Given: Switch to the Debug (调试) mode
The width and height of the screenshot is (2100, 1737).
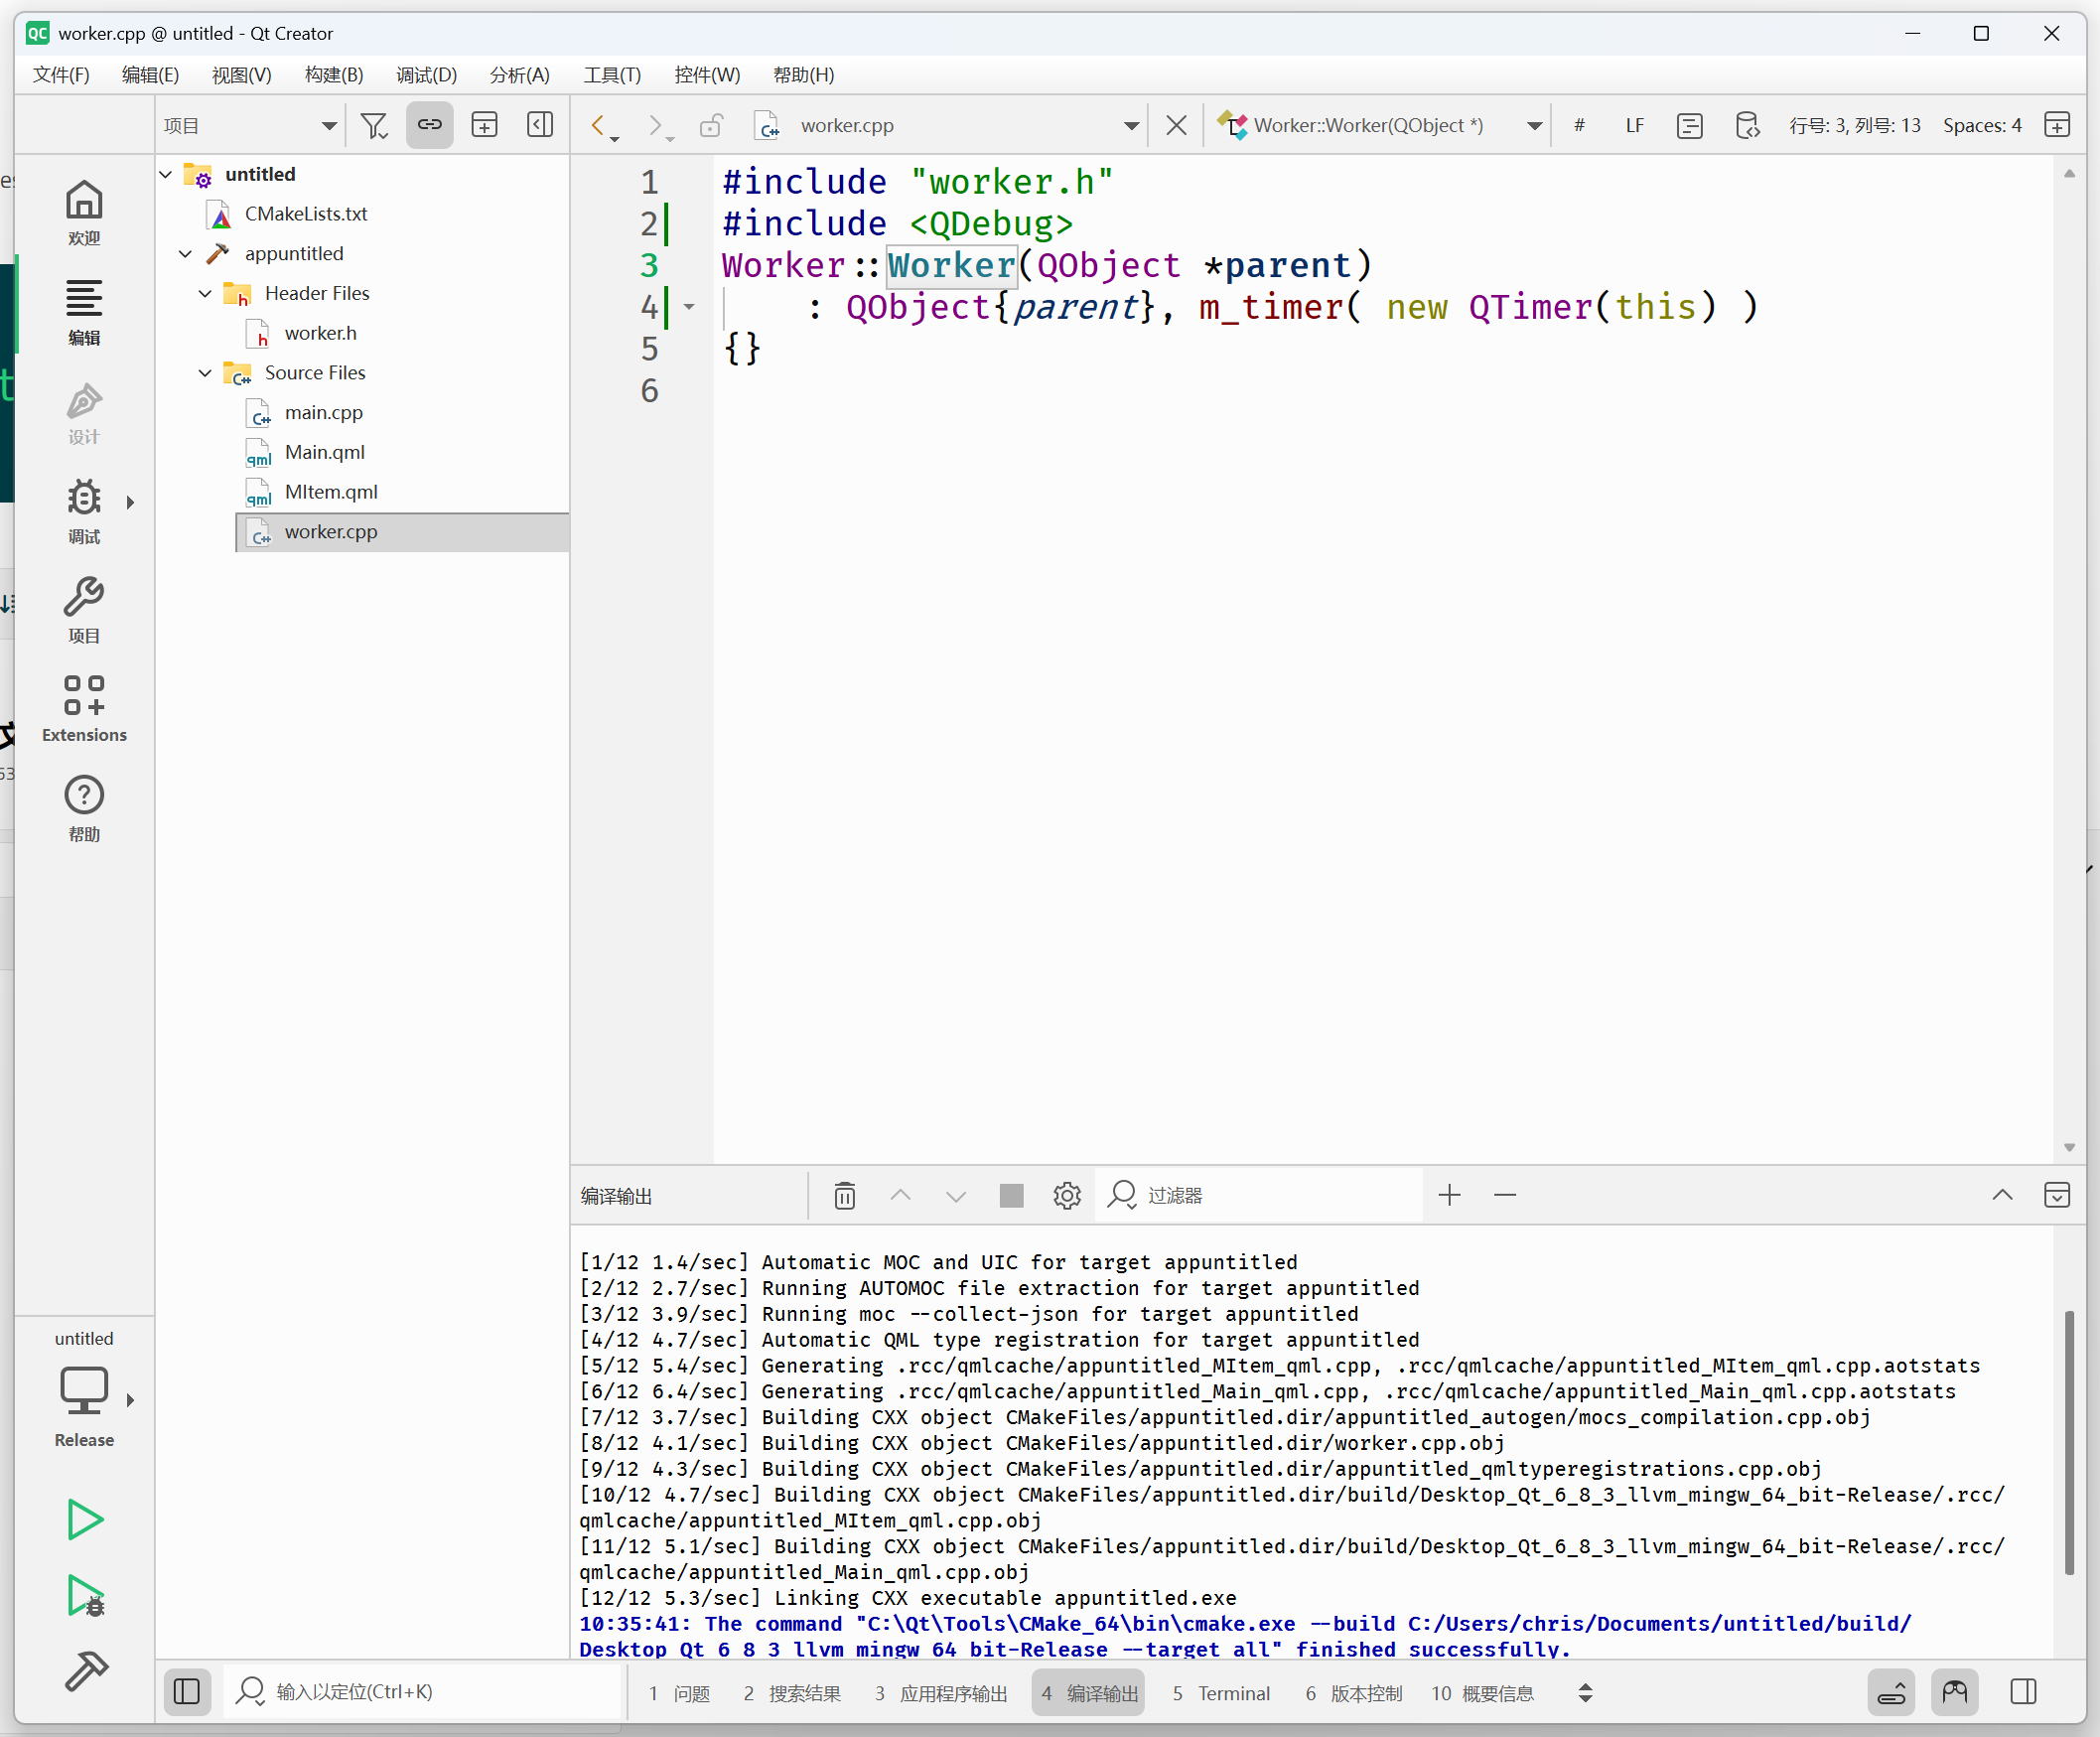Looking at the screenshot, I should click(84, 511).
